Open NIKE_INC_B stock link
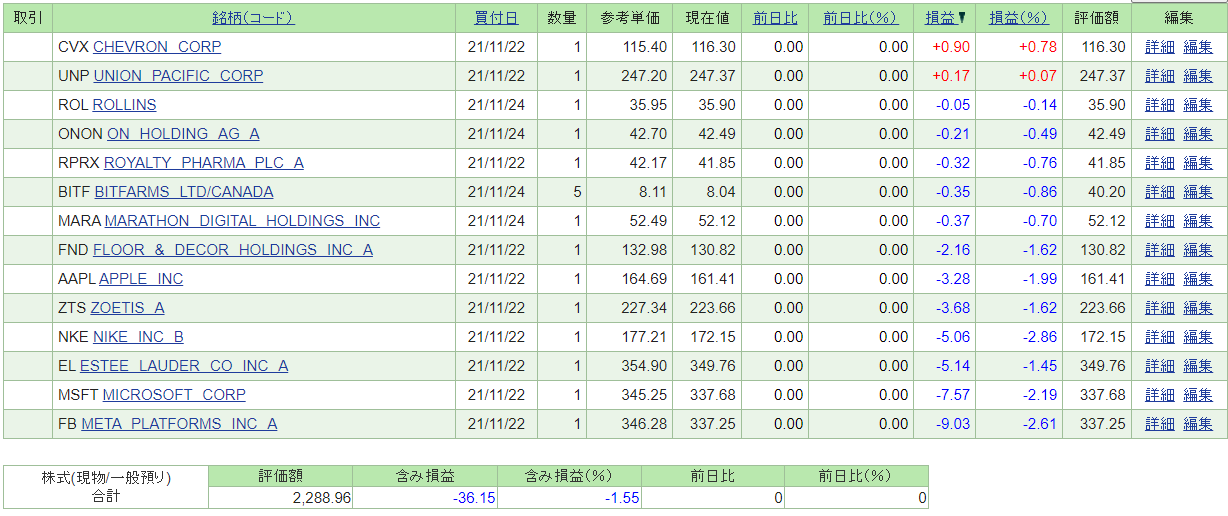This screenshot has height=516, width=1228. pyautogui.click(x=138, y=337)
